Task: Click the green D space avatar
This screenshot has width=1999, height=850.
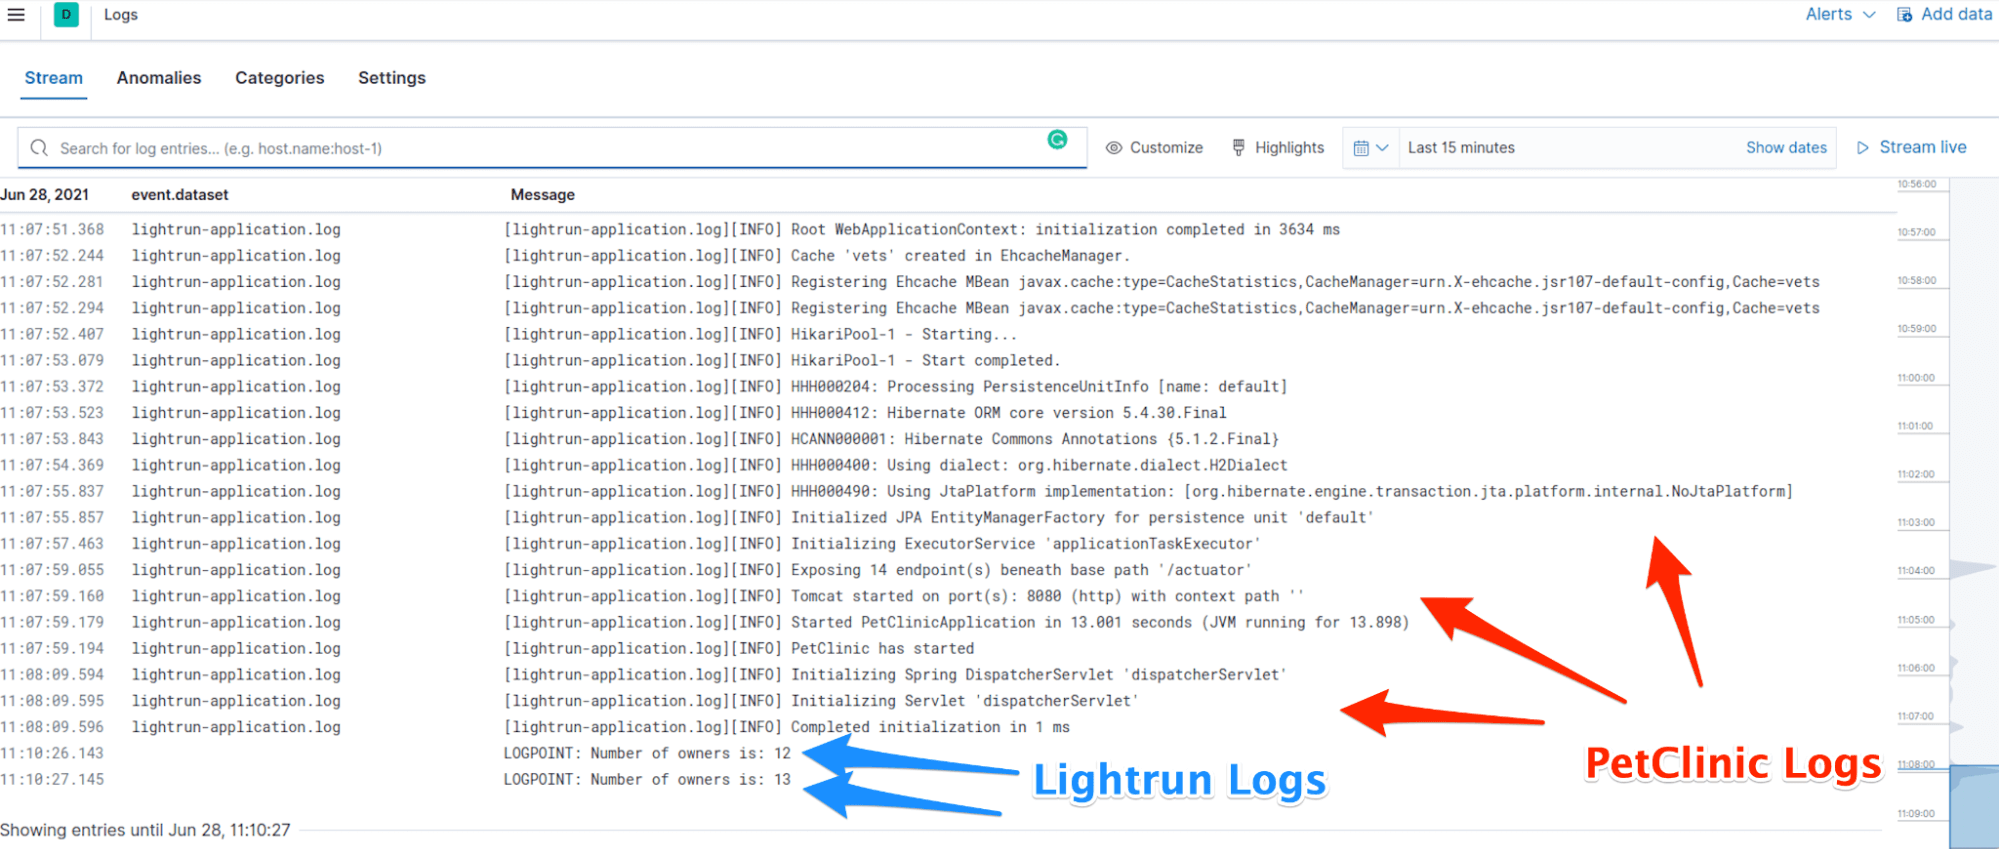Action: point(66,15)
